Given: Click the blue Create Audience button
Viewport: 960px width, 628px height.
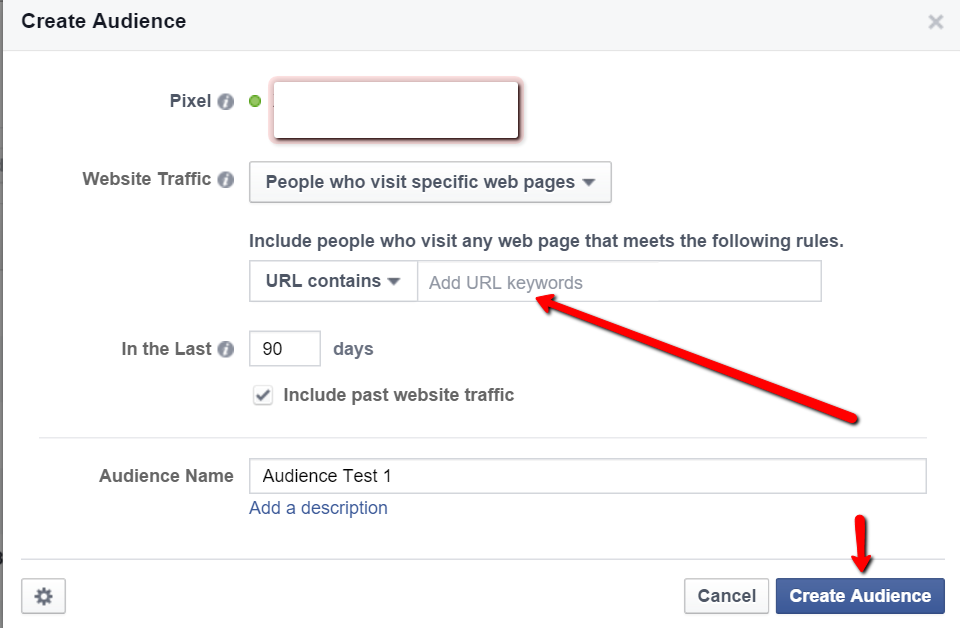Looking at the screenshot, I should point(860,596).
